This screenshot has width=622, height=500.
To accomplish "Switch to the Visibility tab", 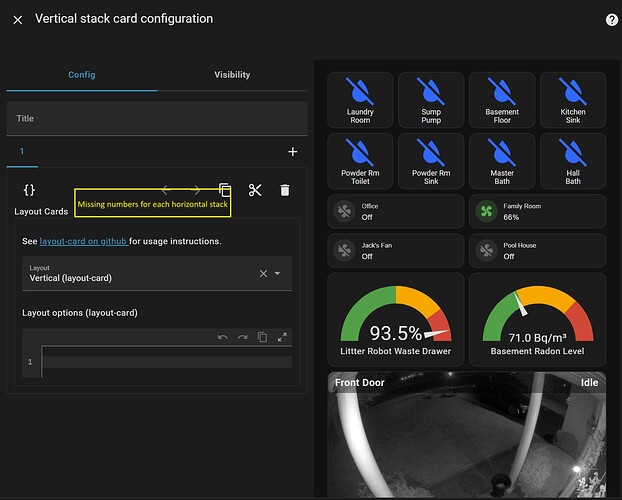I will click(232, 75).
